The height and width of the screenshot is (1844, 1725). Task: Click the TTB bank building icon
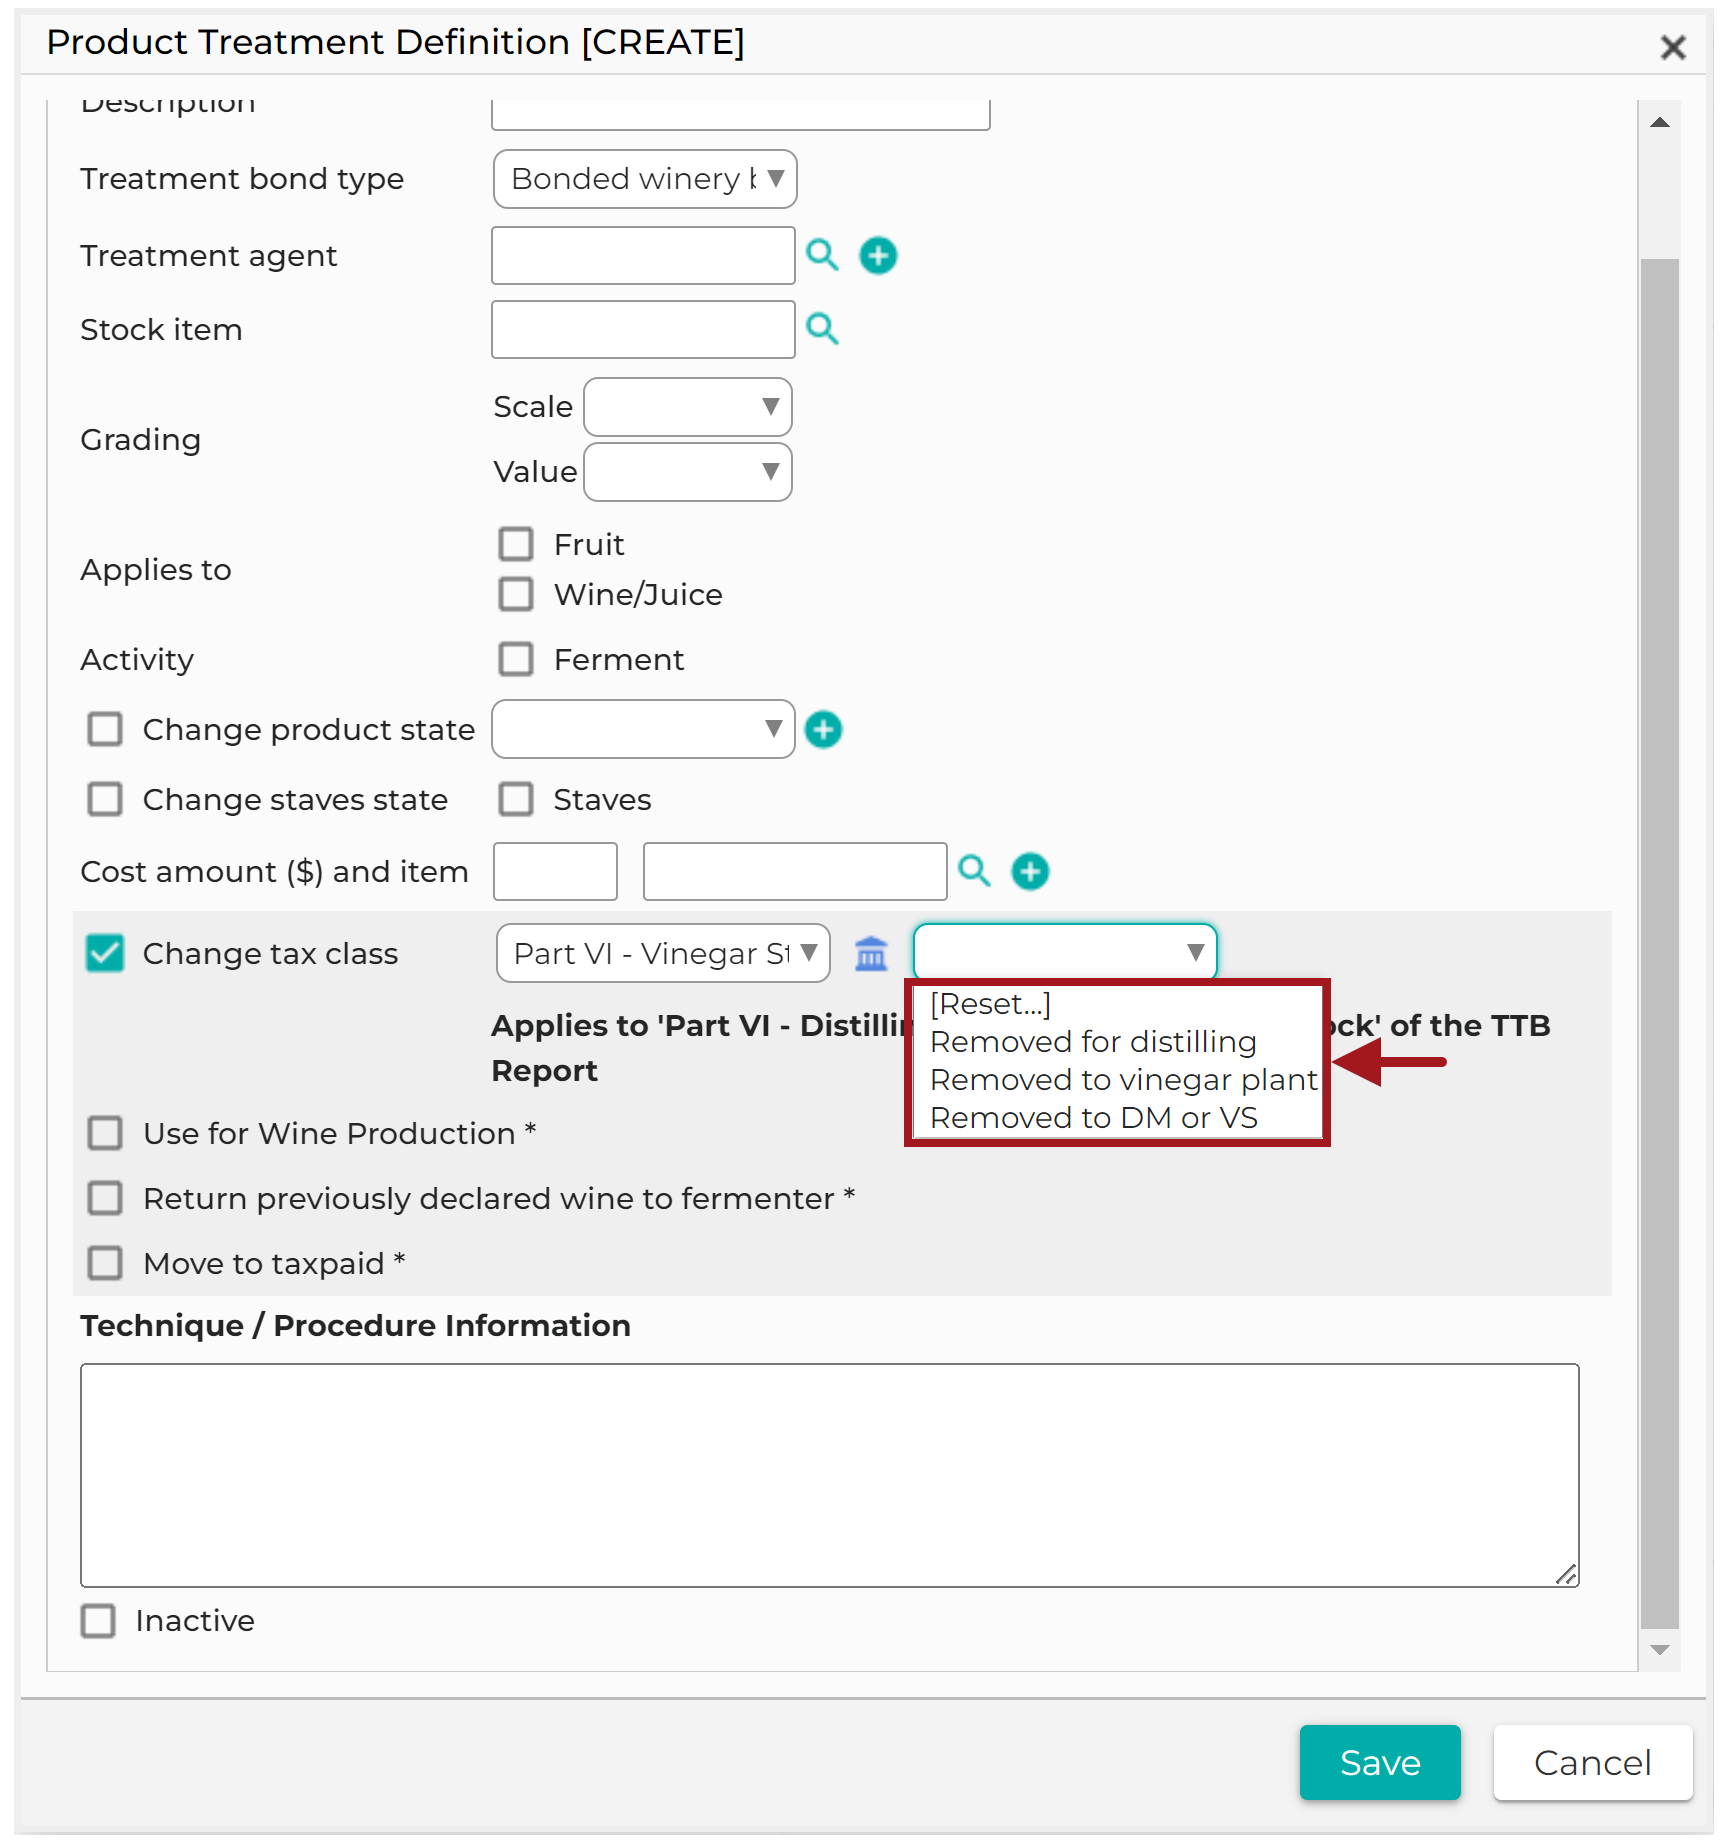pyautogui.click(x=871, y=953)
